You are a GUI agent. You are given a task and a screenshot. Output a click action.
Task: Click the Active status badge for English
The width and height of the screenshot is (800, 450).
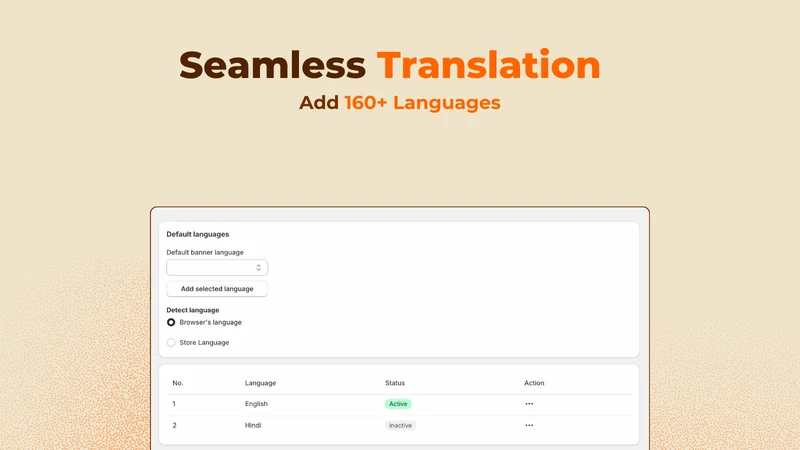[398, 404]
